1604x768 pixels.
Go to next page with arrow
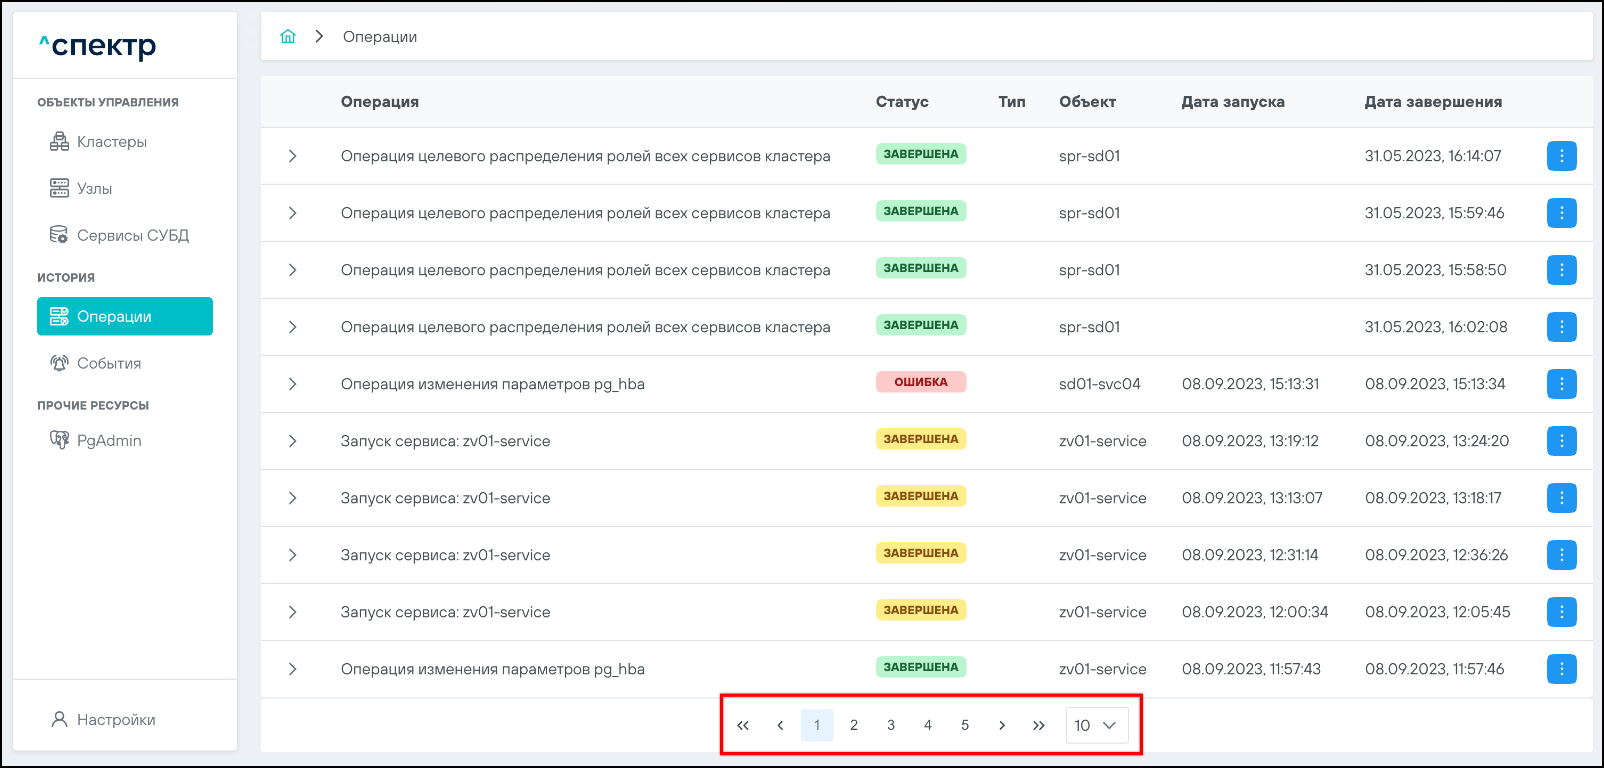point(1002,725)
